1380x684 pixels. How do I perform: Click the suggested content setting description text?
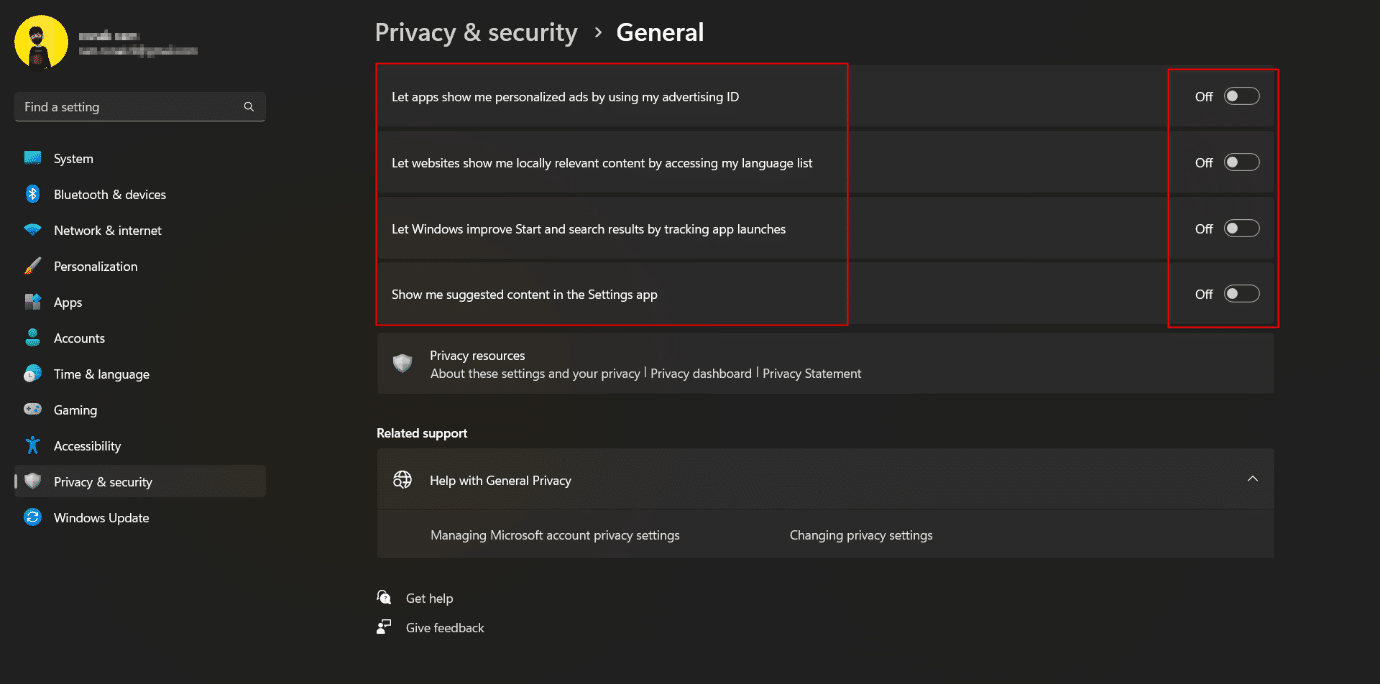point(524,295)
